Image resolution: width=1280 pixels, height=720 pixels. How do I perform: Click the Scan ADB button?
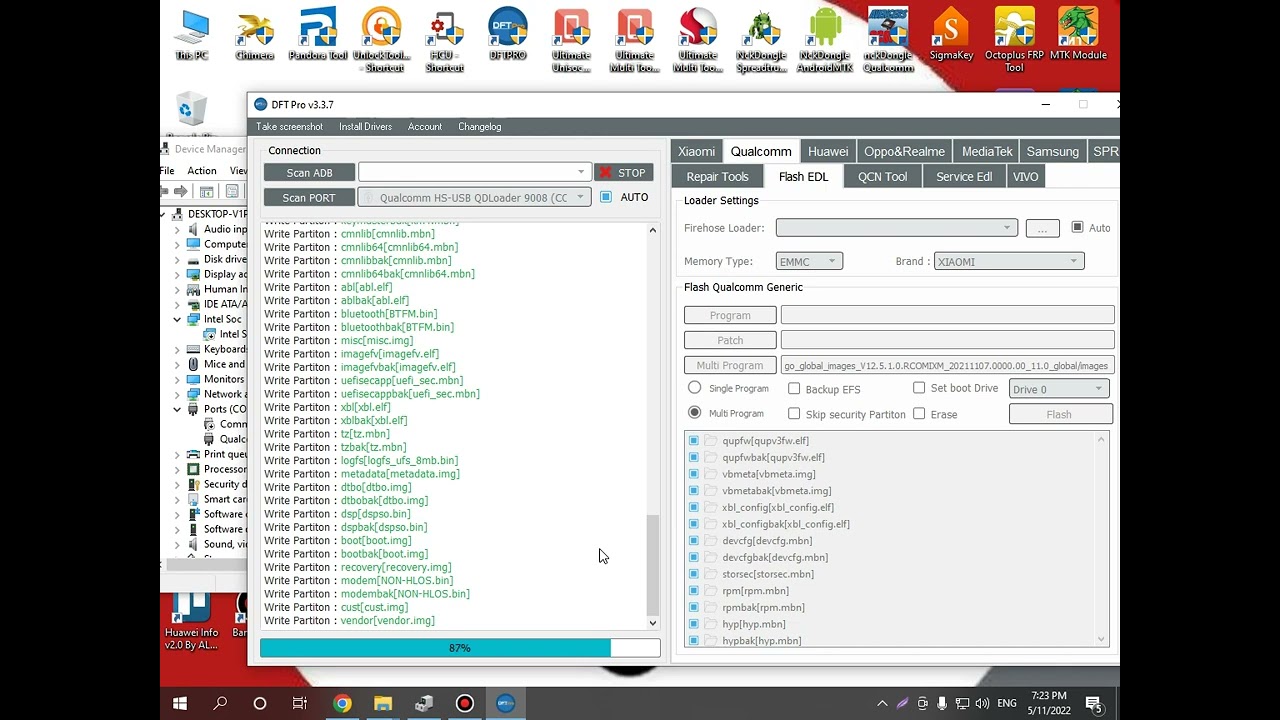[309, 173]
